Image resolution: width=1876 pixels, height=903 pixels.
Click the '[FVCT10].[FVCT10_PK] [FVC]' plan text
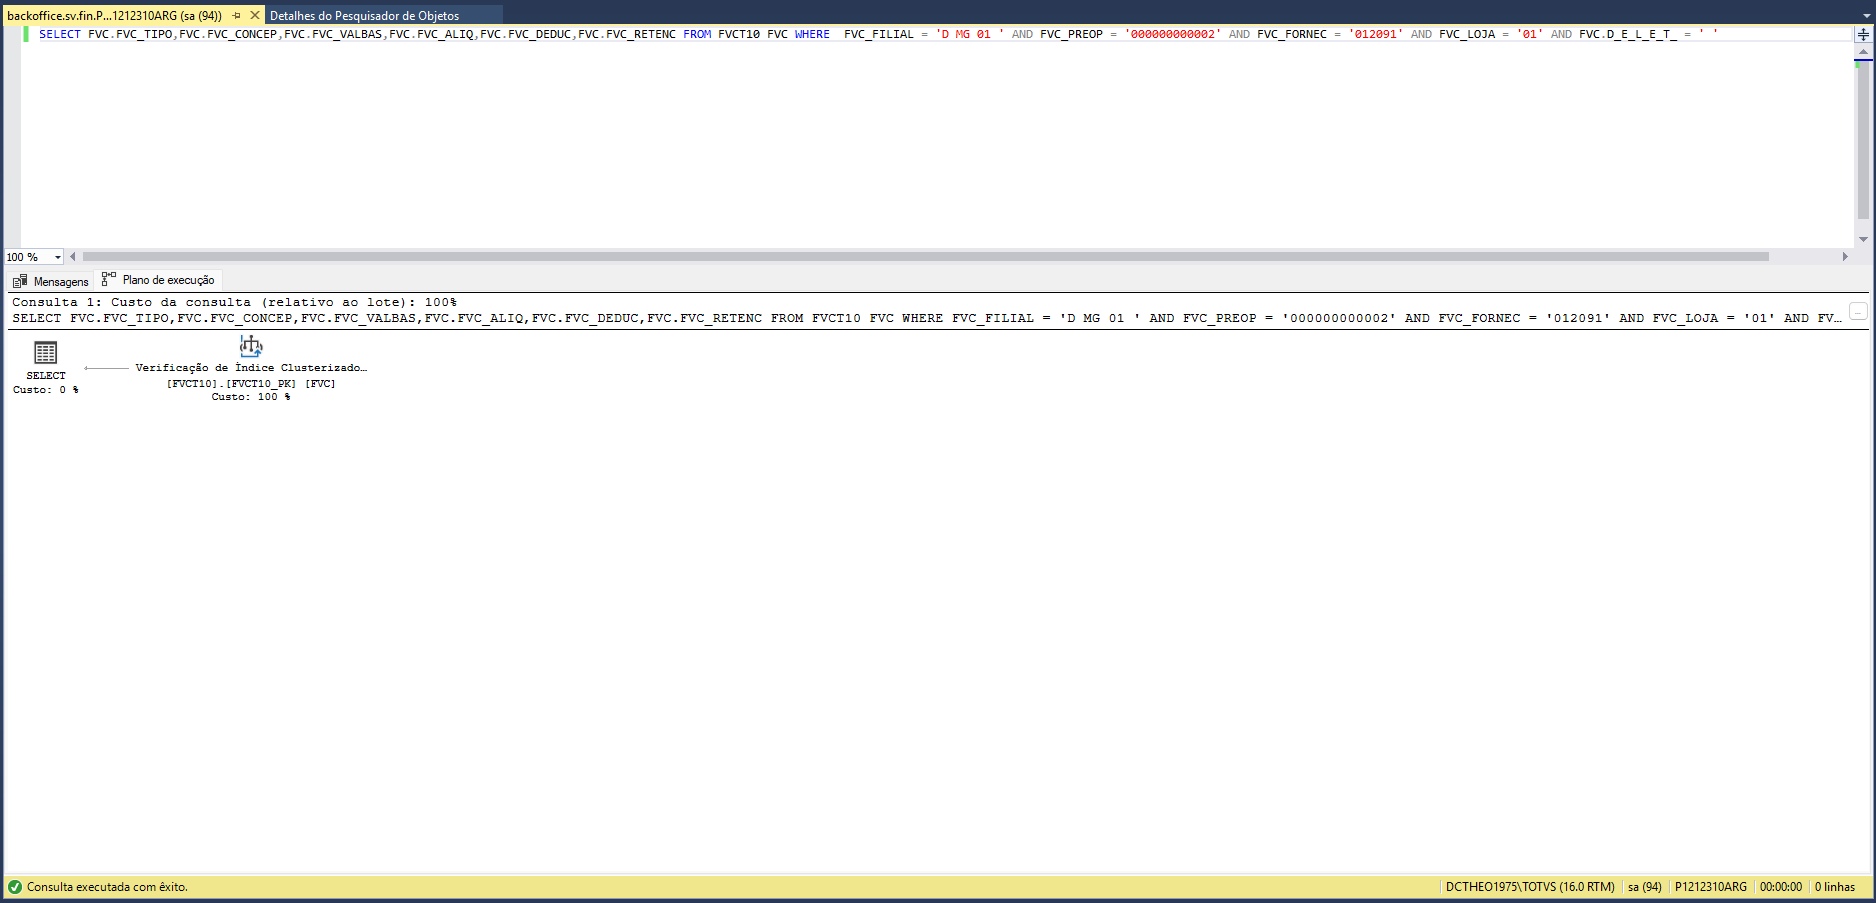[x=251, y=384]
